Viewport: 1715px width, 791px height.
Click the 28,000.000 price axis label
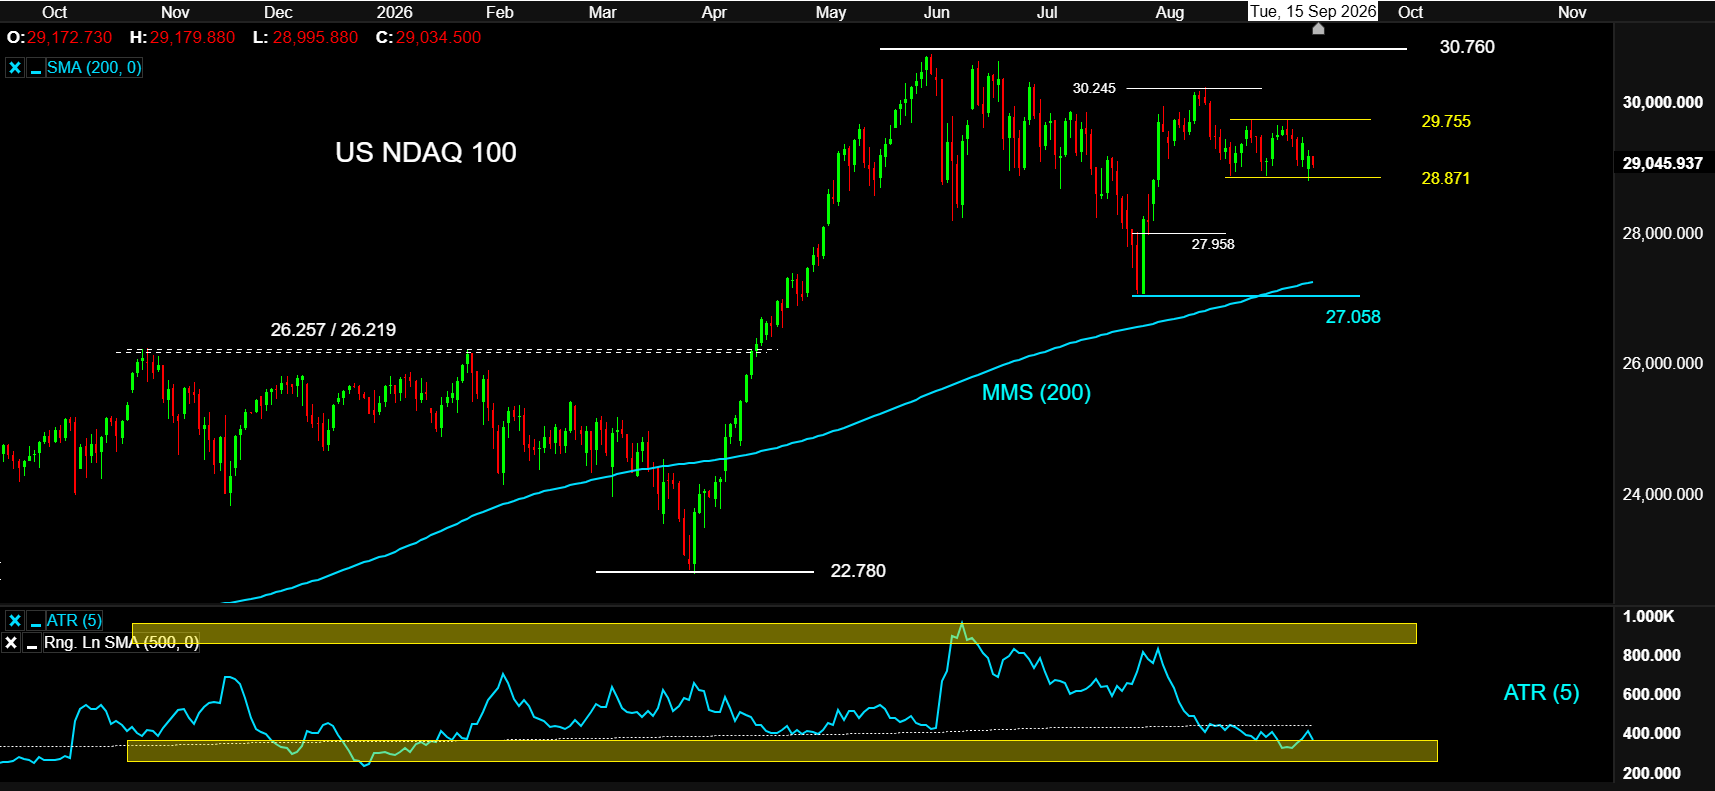[x=1662, y=233]
